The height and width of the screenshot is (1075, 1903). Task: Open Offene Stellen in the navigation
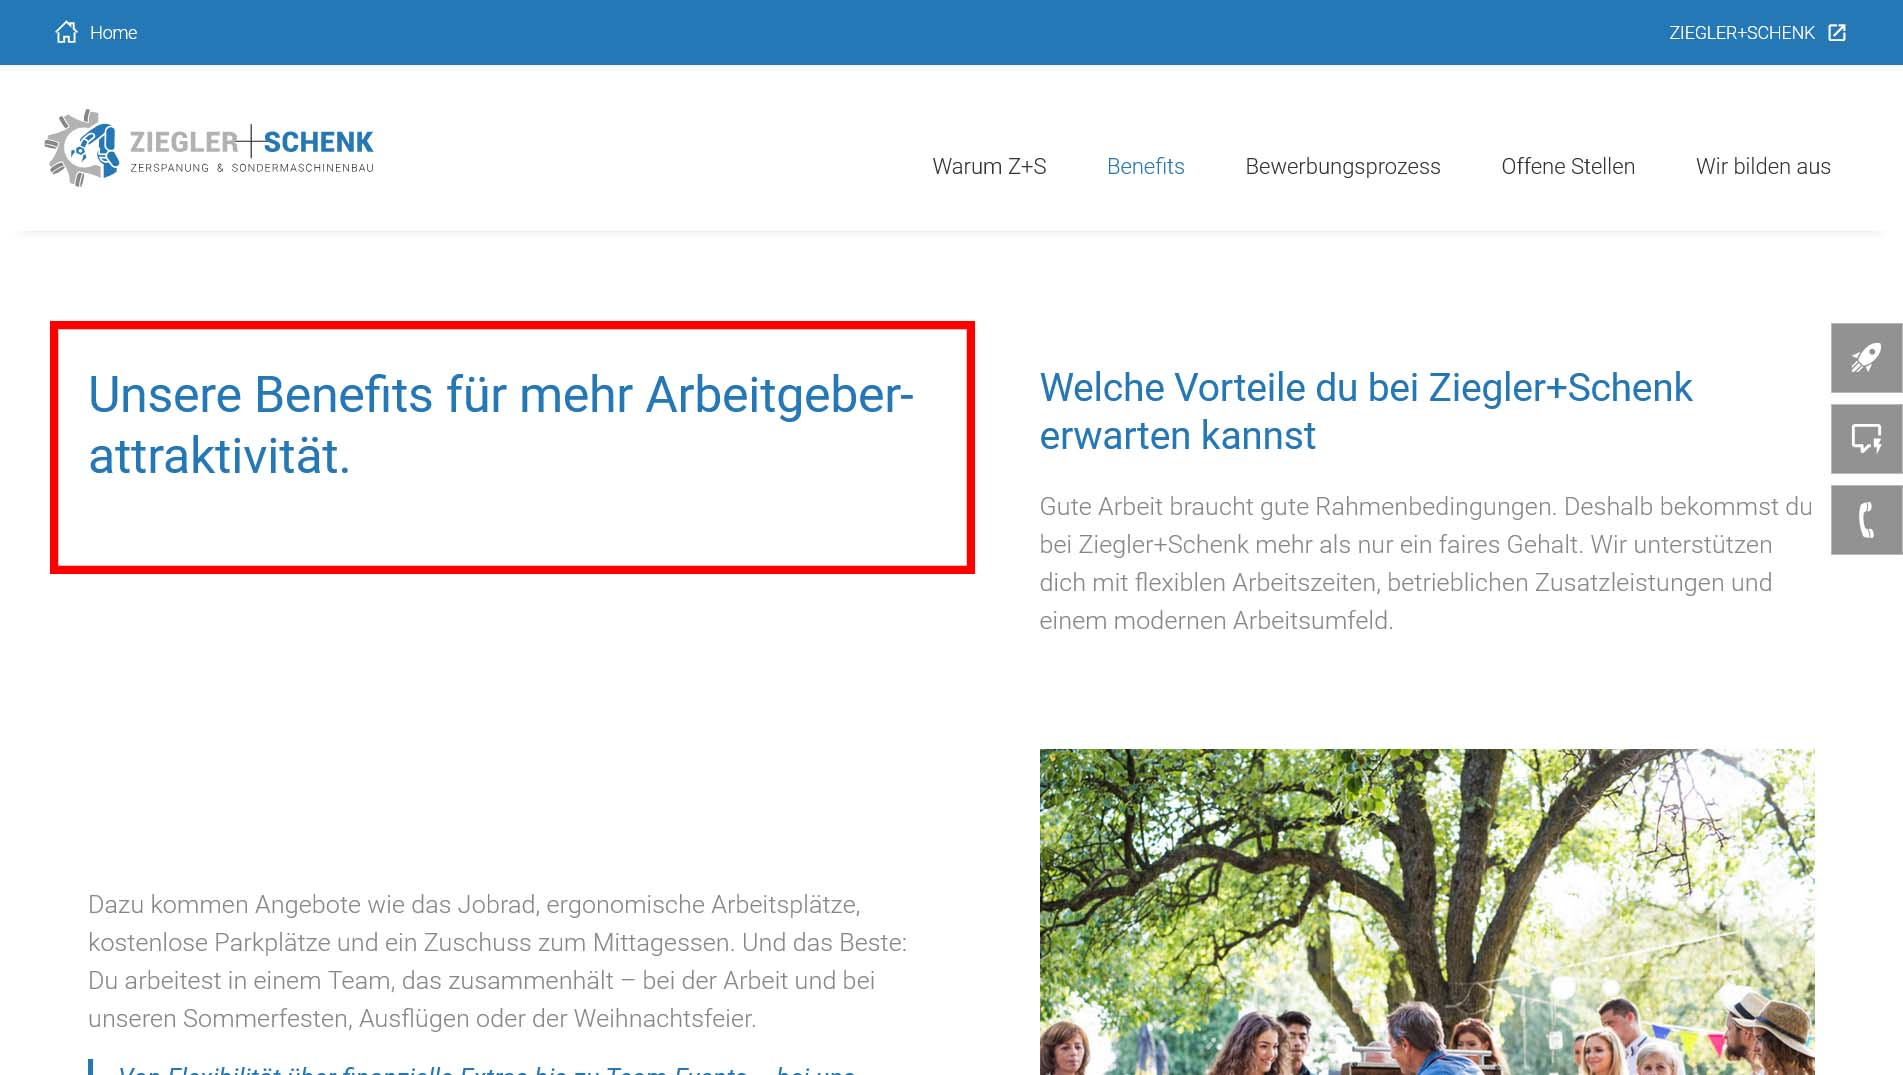click(x=1567, y=166)
